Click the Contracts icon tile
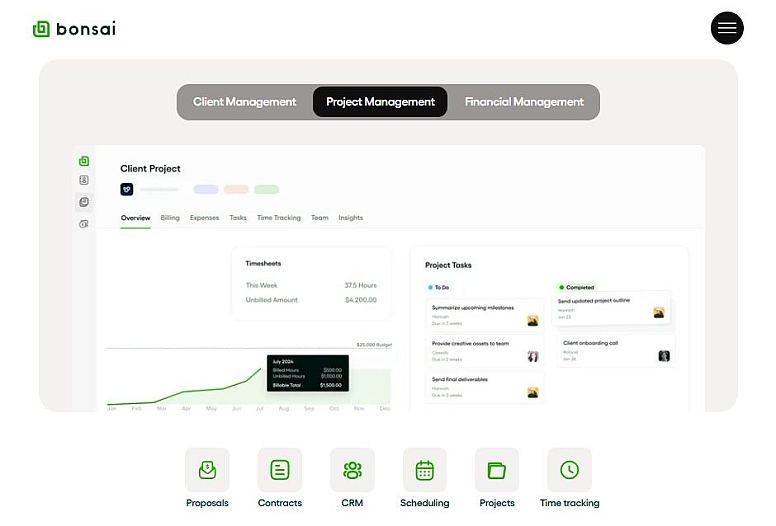 (280, 470)
